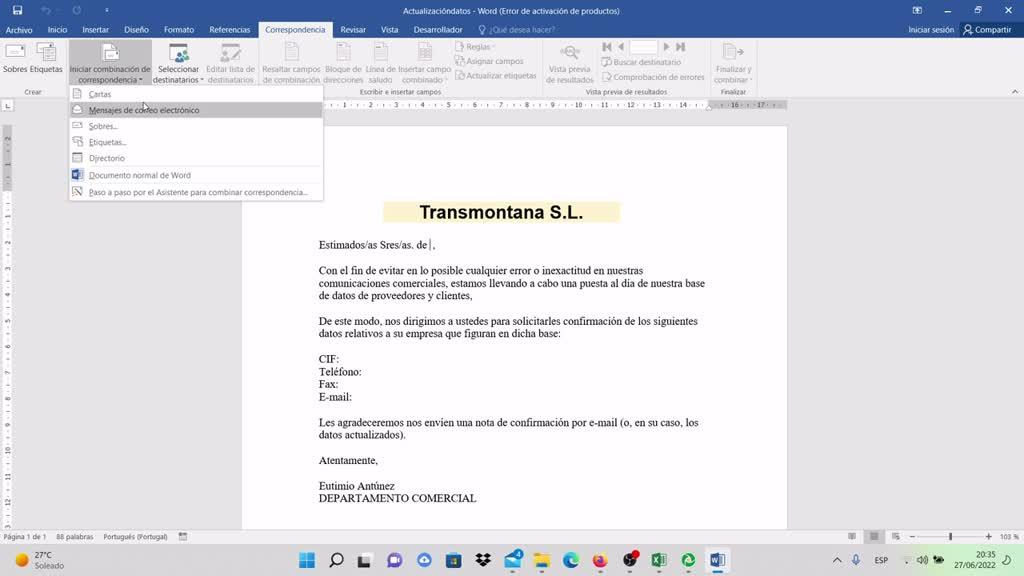Switch to the Referencias tab
The width and height of the screenshot is (1024, 576).
tap(230, 29)
